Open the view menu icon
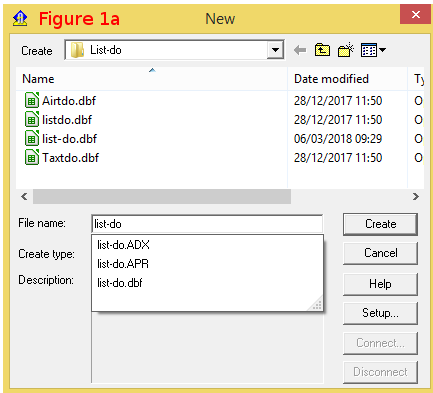The height and width of the screenshot is (393, 433). tap(373, 50)
